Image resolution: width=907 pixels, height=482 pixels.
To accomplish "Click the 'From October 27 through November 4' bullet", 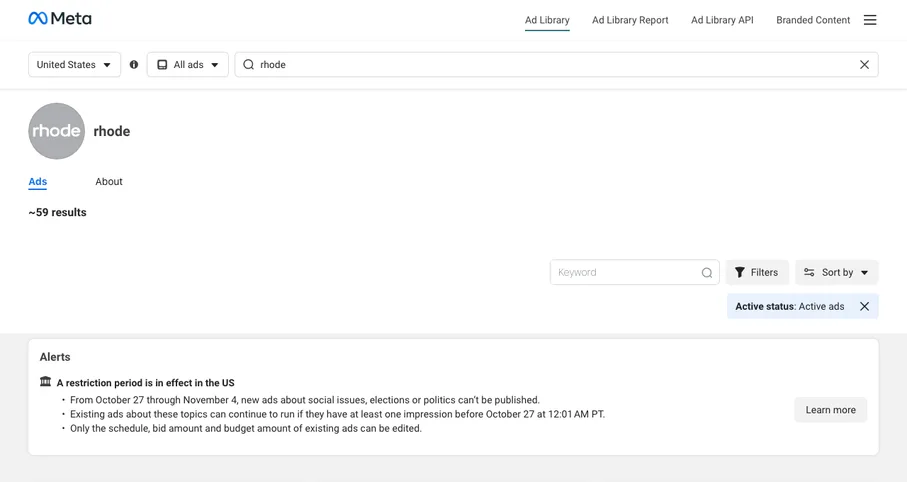I will coord(305,400).
